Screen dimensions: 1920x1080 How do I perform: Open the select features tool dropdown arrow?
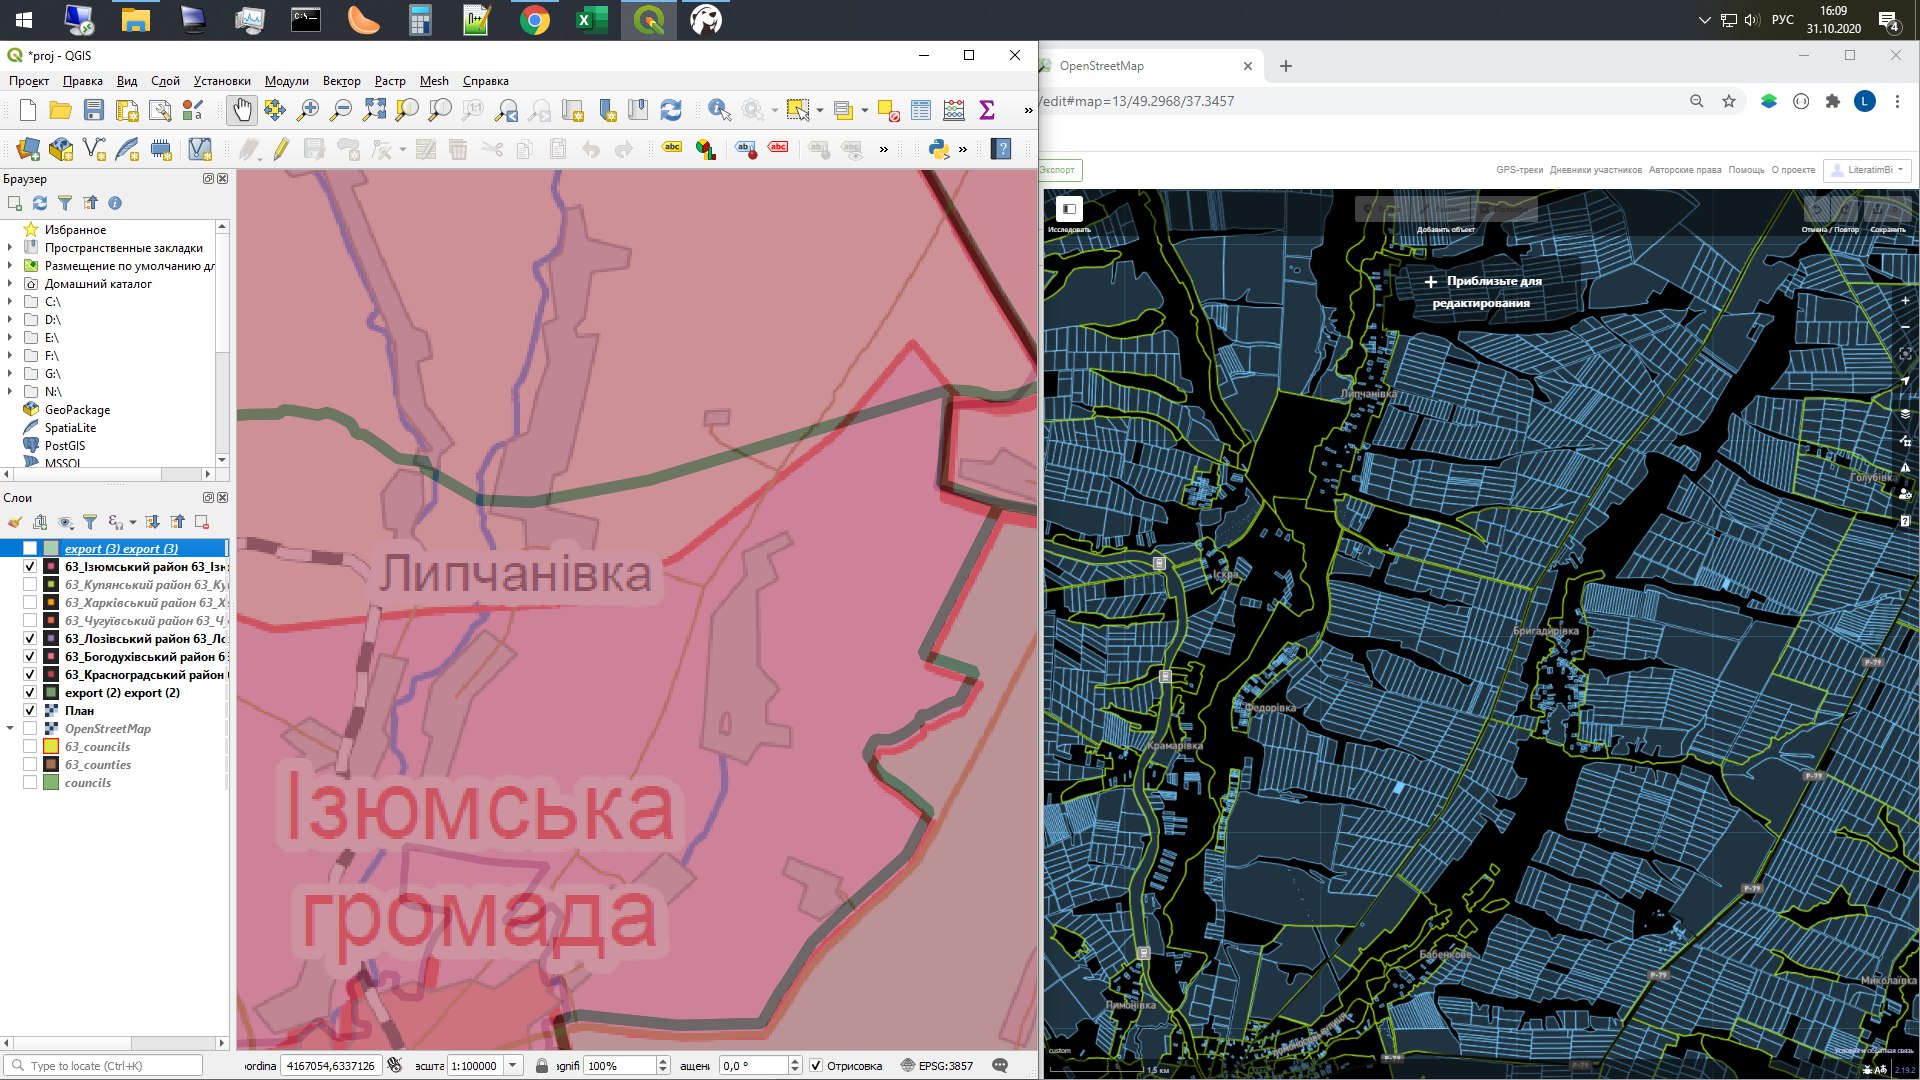click(819, 110)
